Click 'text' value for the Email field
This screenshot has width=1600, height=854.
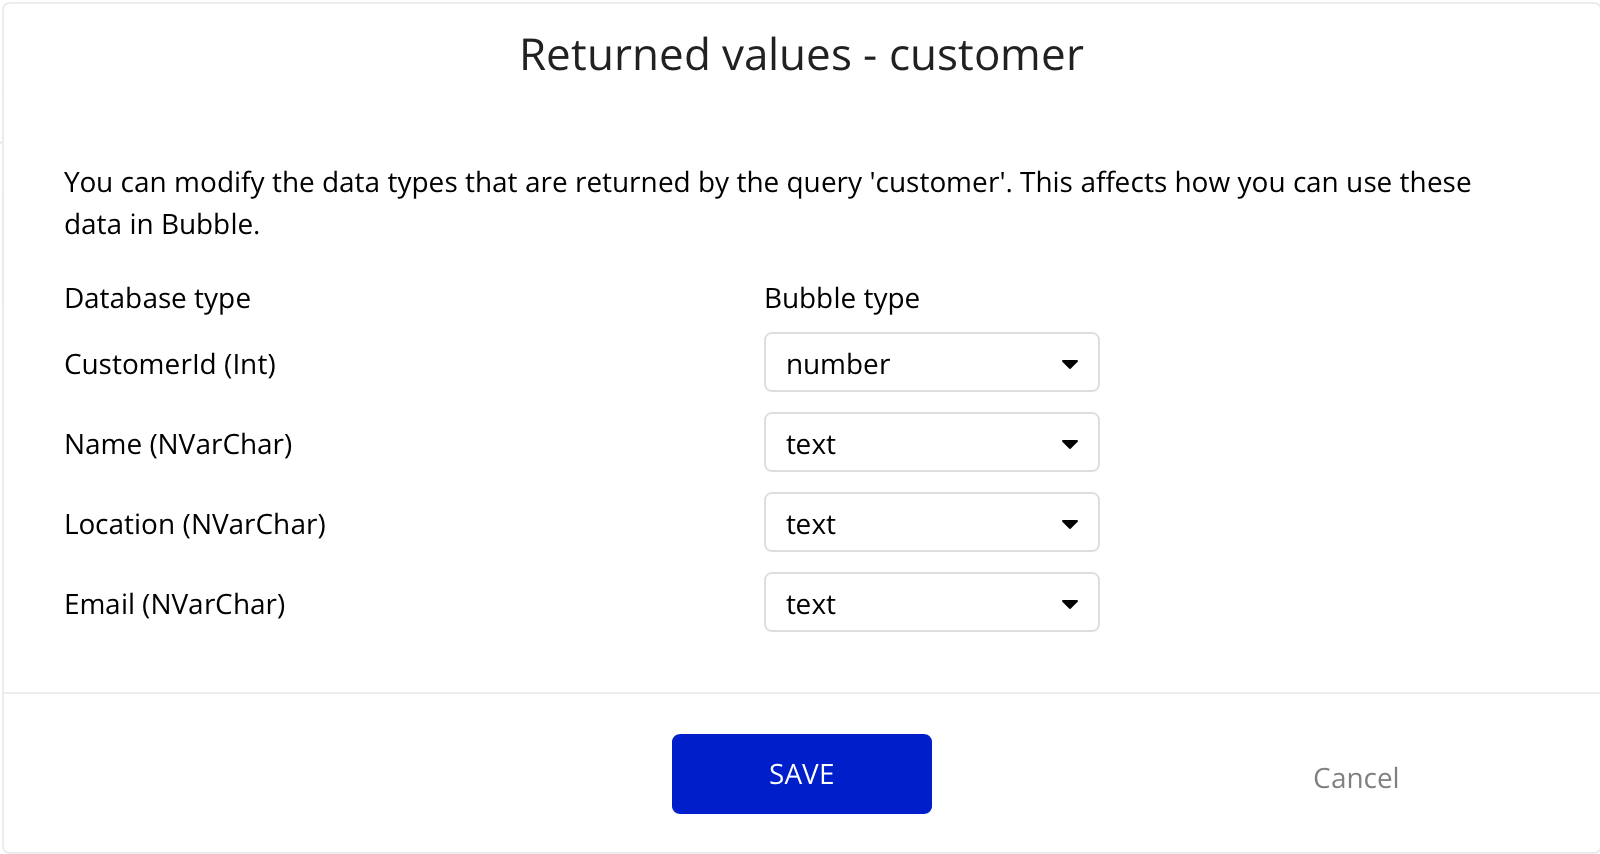point(811,604)
